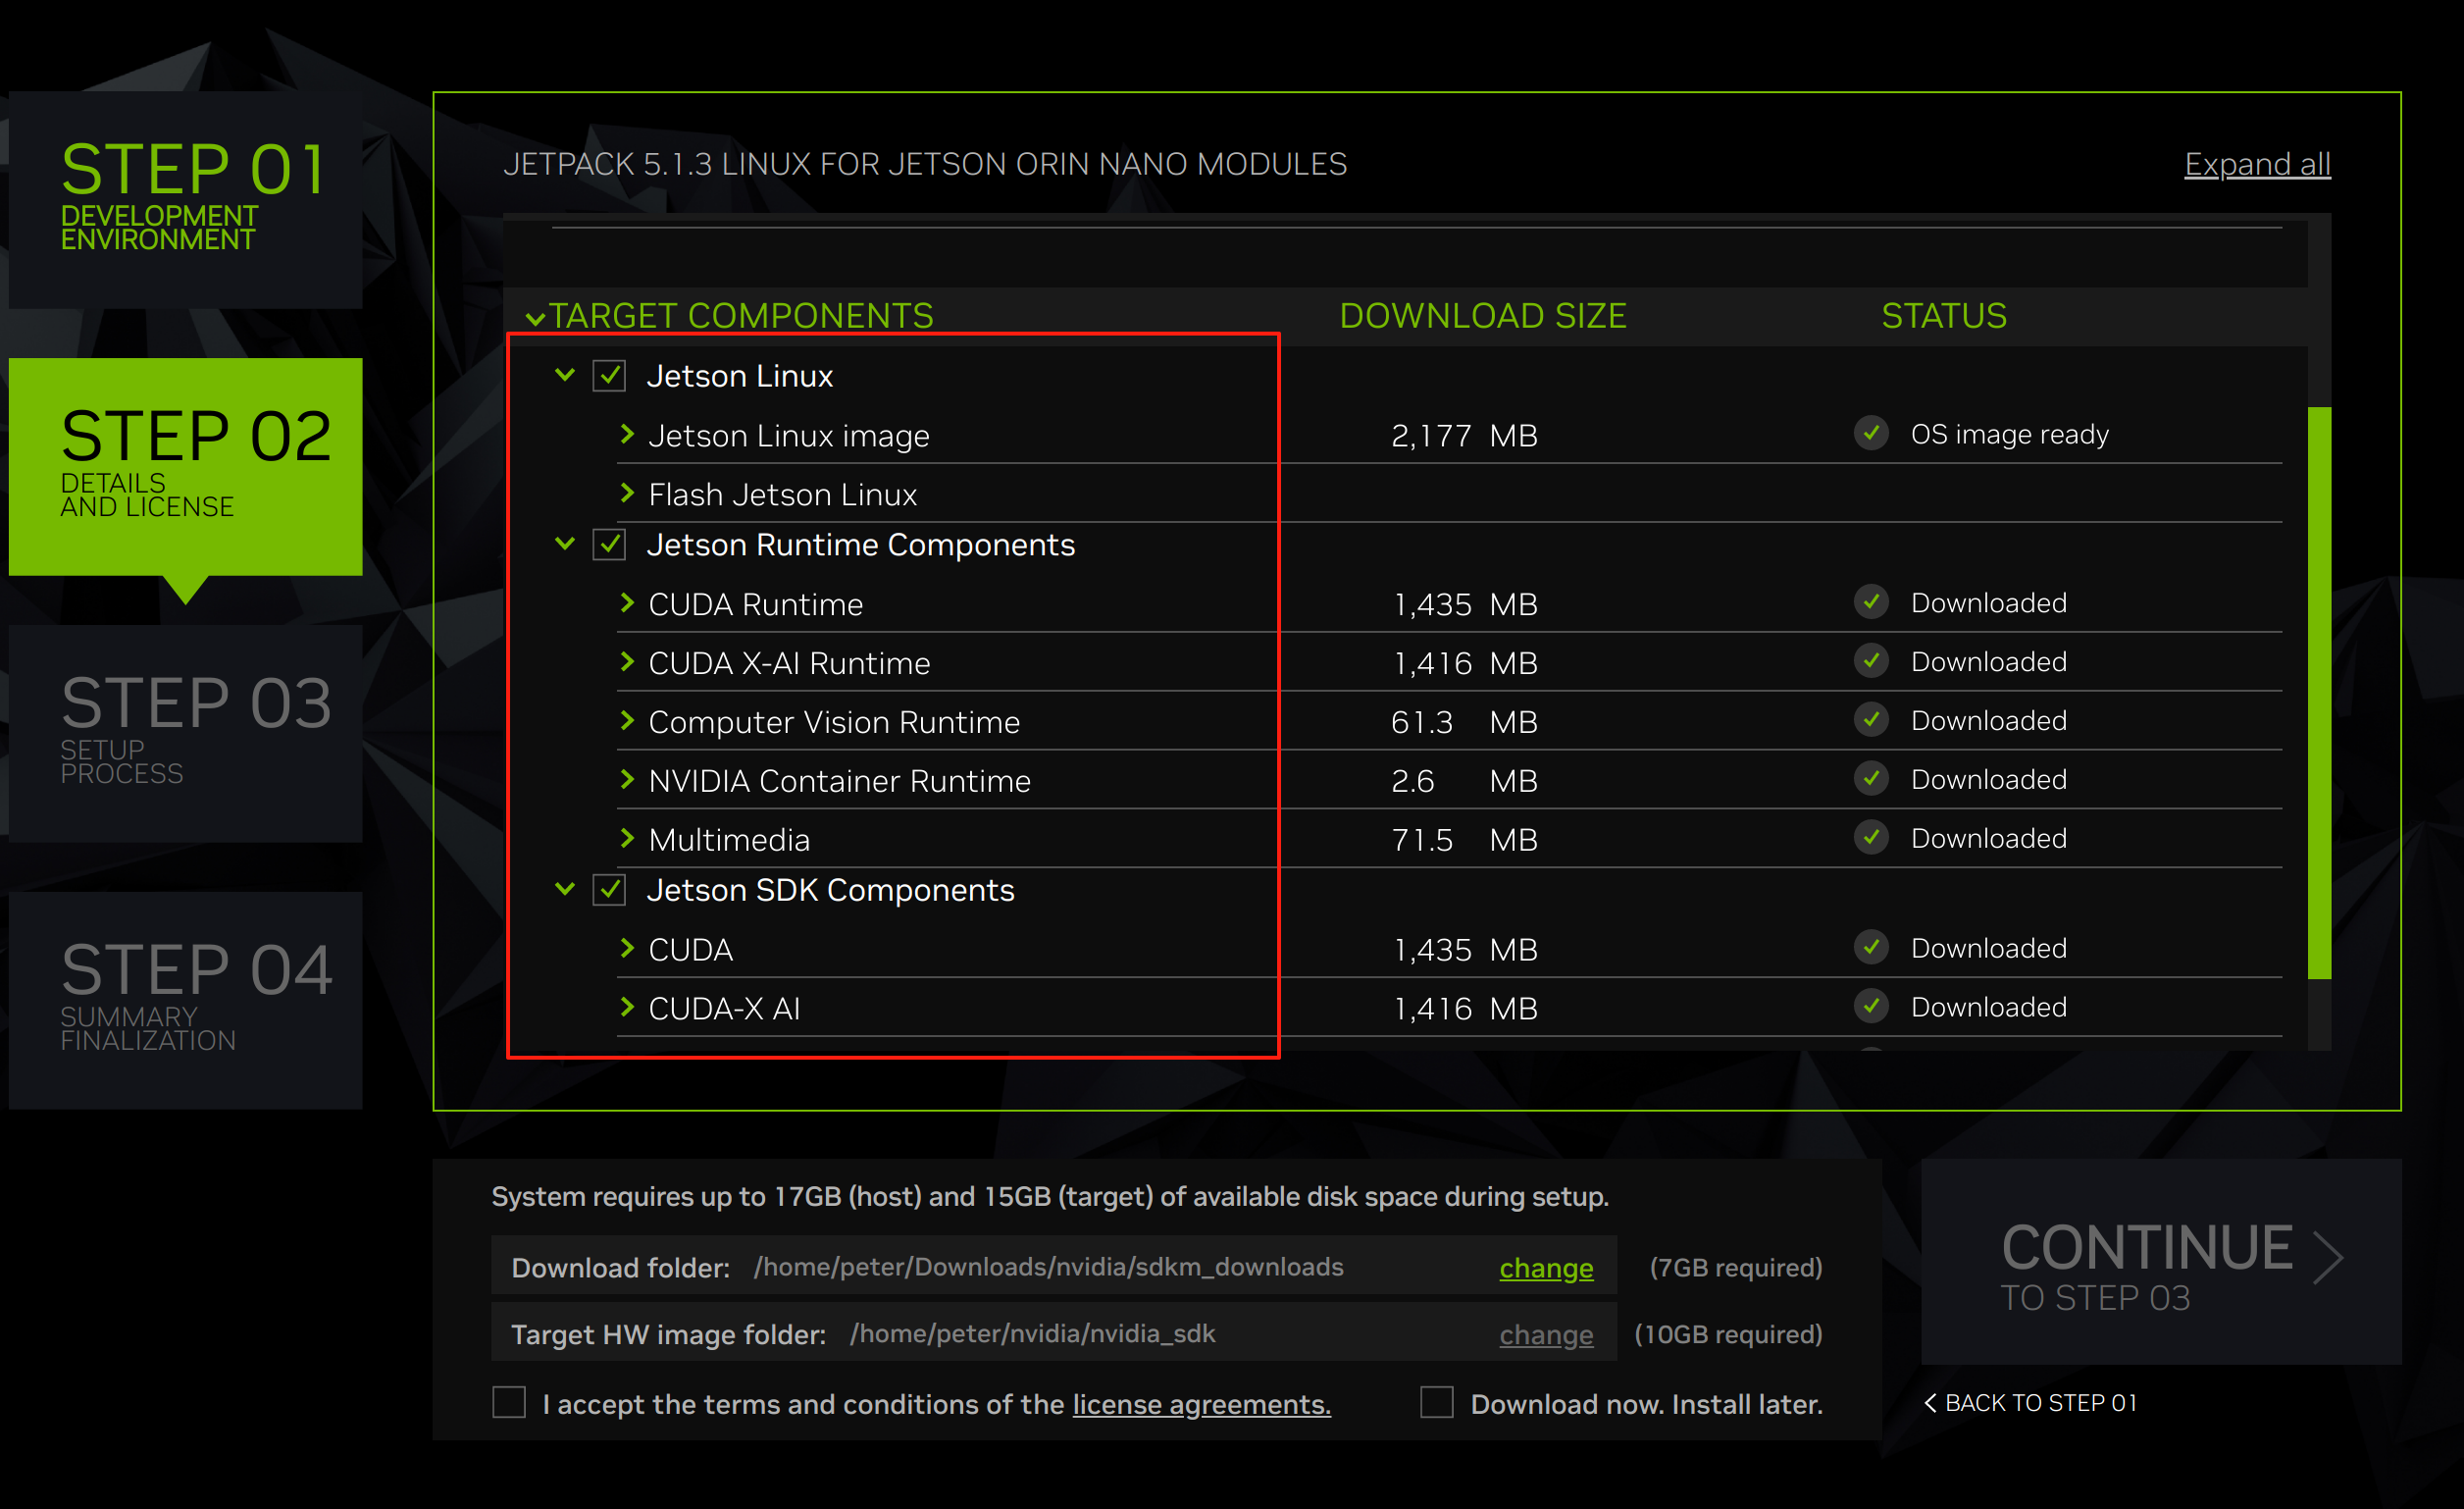Click the OS image ready status checkmark icon
Image resolution: width=2464 pixels, height=1509 pixels.
point(1870,433)
